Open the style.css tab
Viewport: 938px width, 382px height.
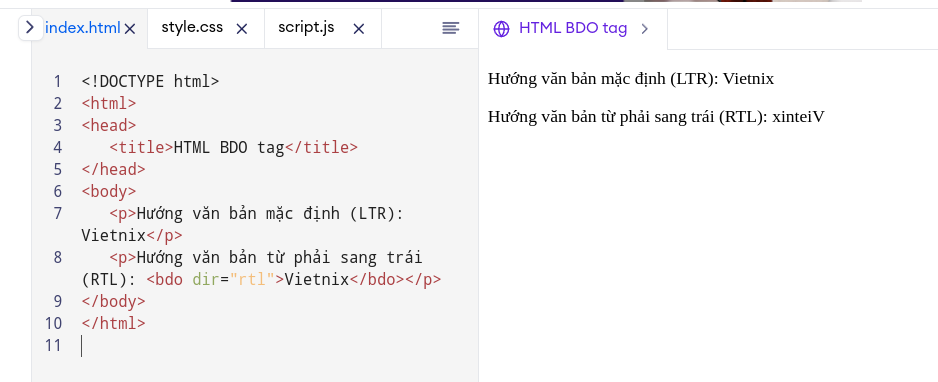point(192,27)
